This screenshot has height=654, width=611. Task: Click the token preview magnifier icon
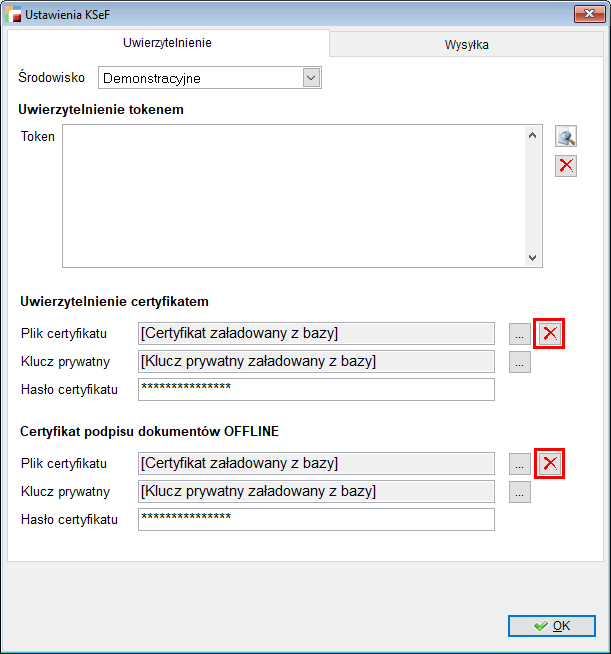click(x=567, y=138)
